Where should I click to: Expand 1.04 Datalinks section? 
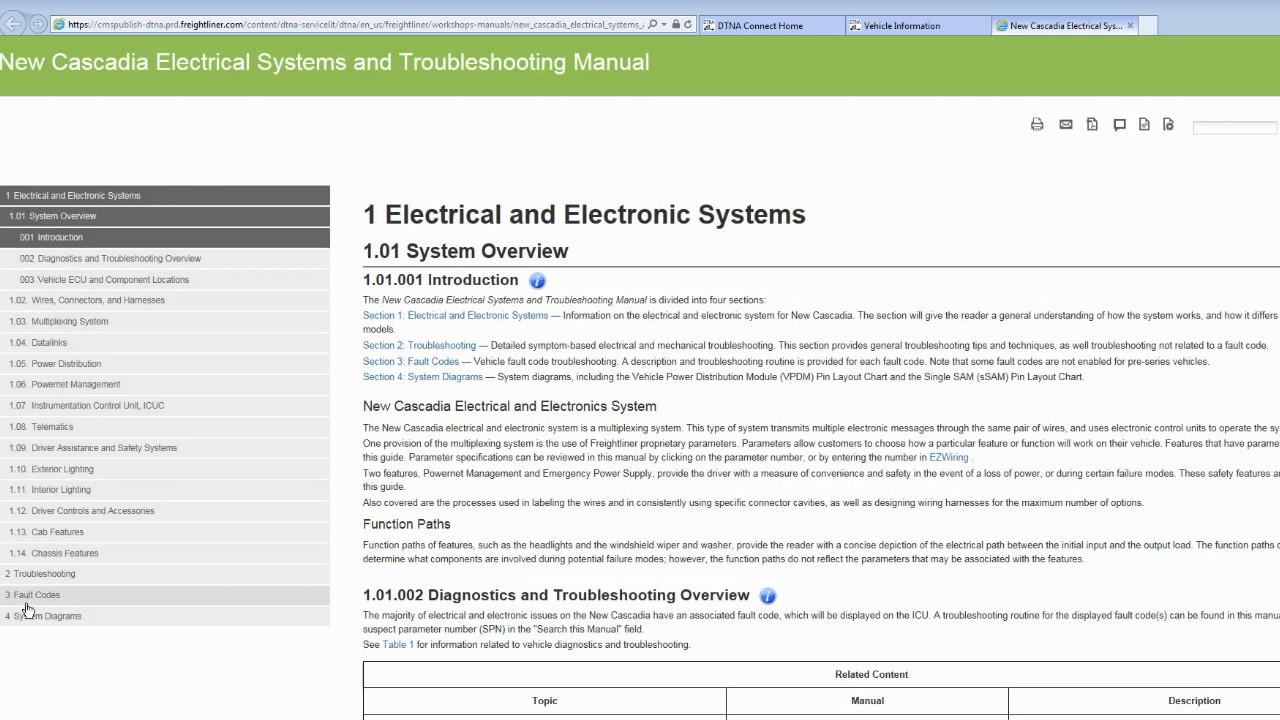point(165,343)
